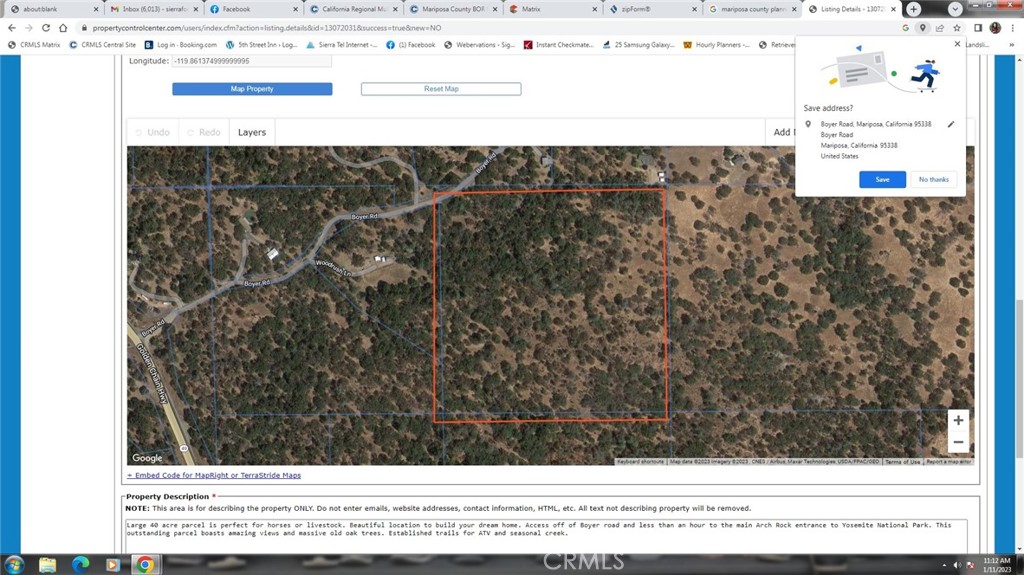The width and height of the screenshot is (1024, 575).
Task: Zoom out on the map
Action: pos(958,442)
